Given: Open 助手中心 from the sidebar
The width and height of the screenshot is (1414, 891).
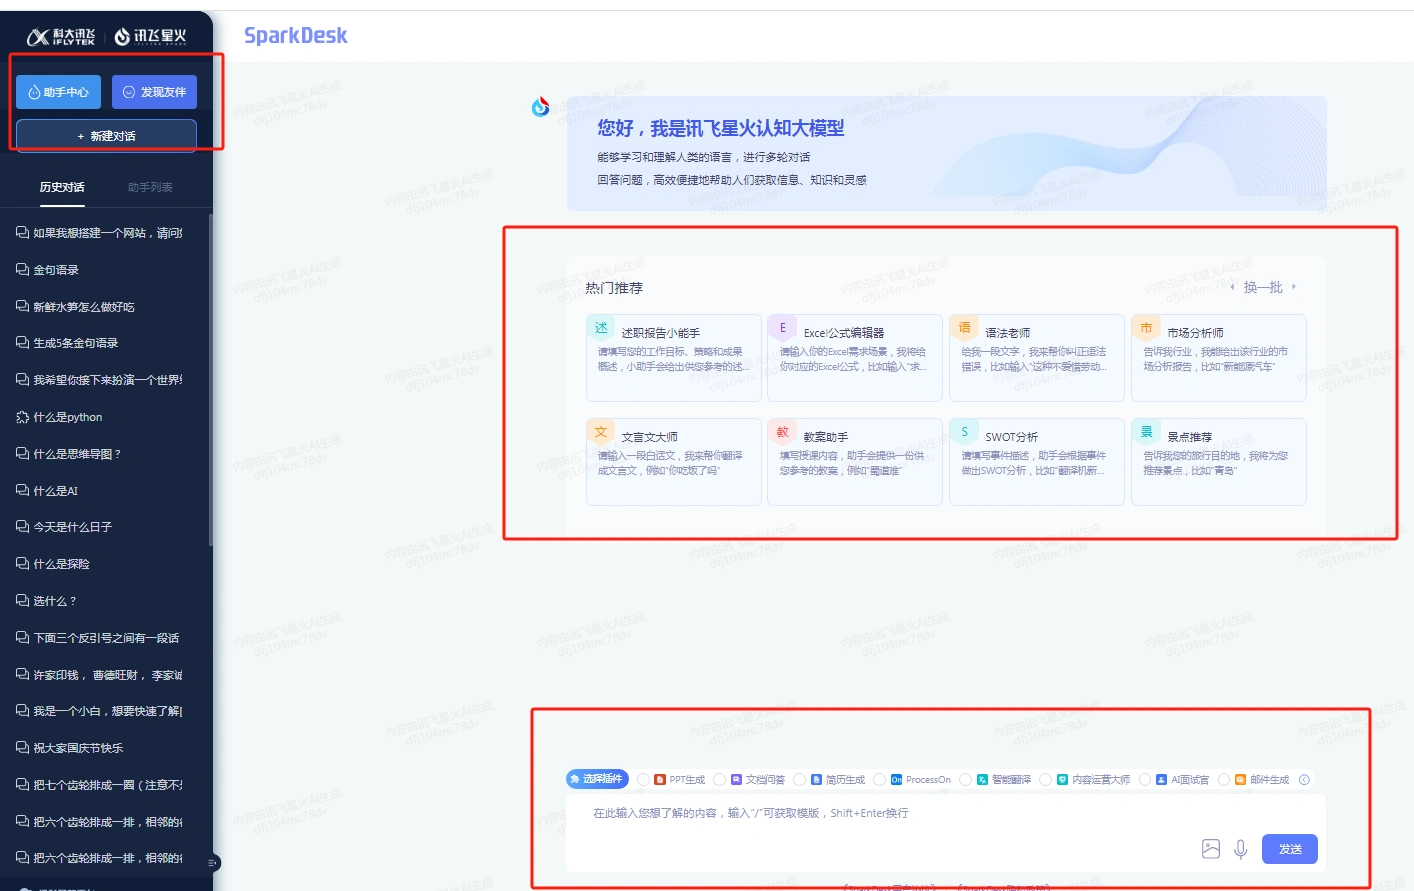Looking at the screenshot, I should point(58,92).
